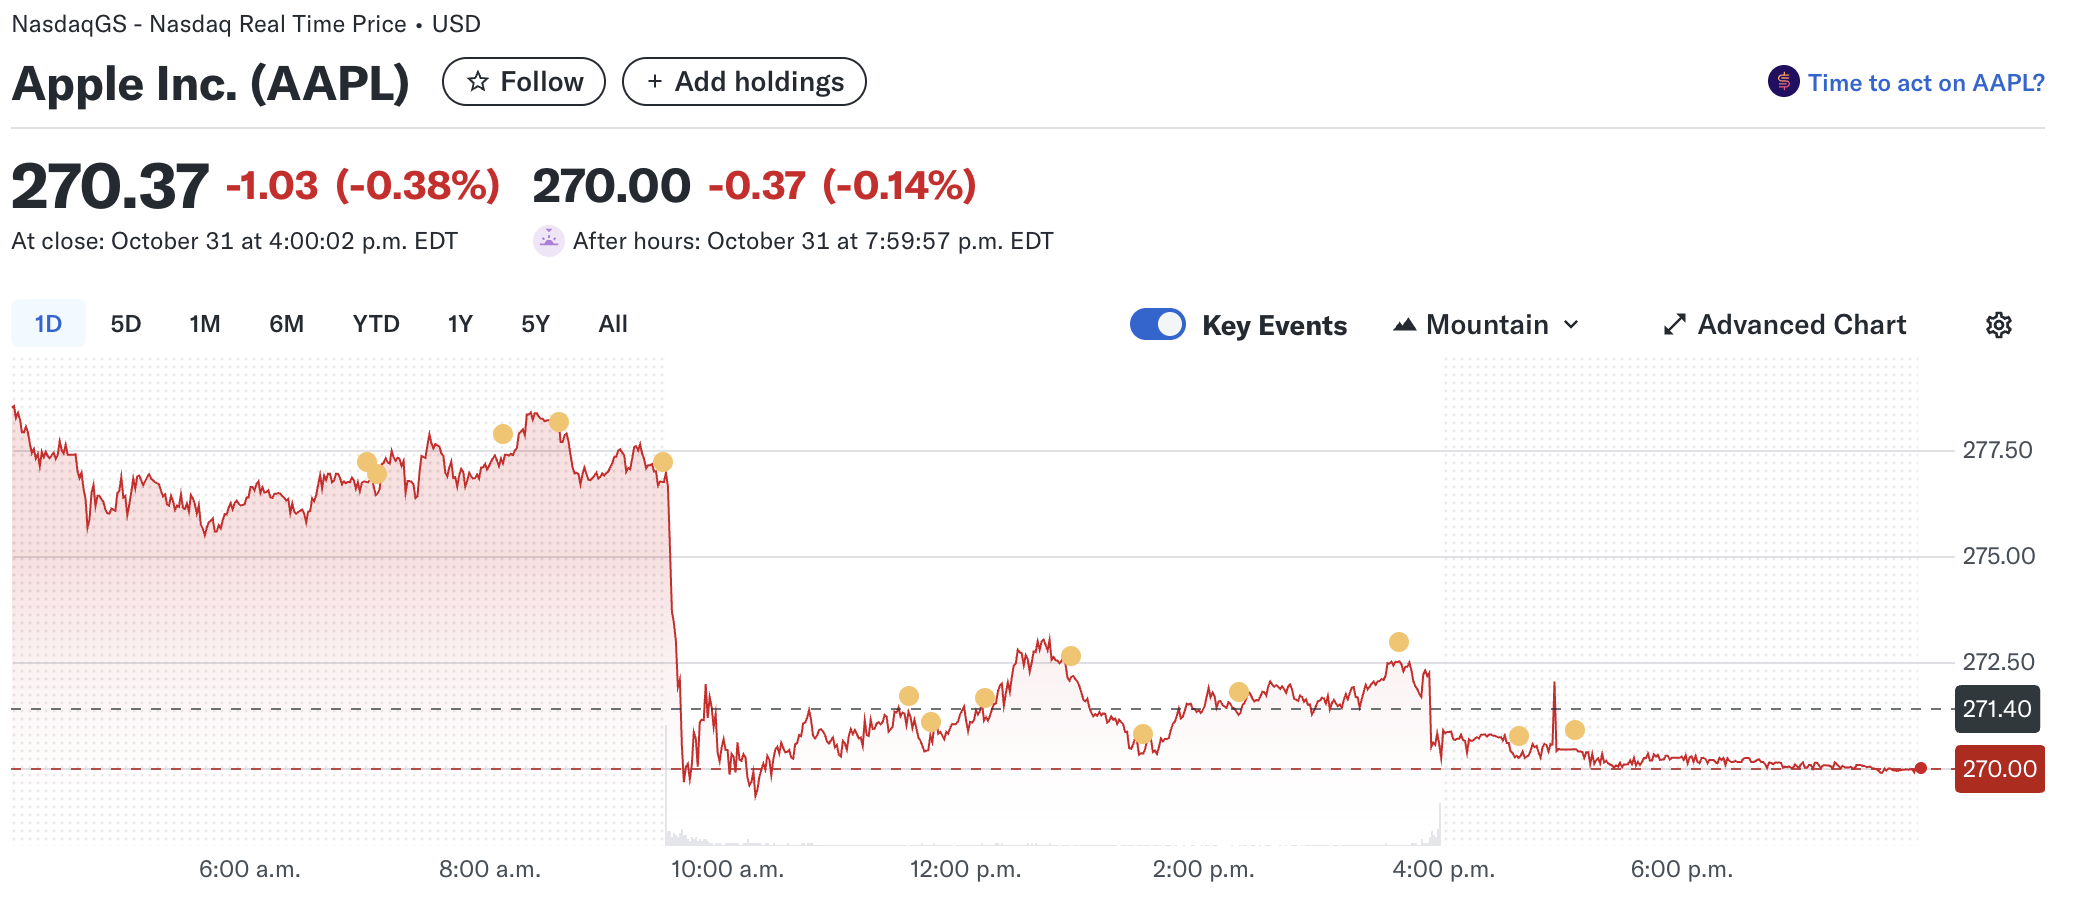
Task: Click the plus icon in Add holdings
Action: pos(655,82)
